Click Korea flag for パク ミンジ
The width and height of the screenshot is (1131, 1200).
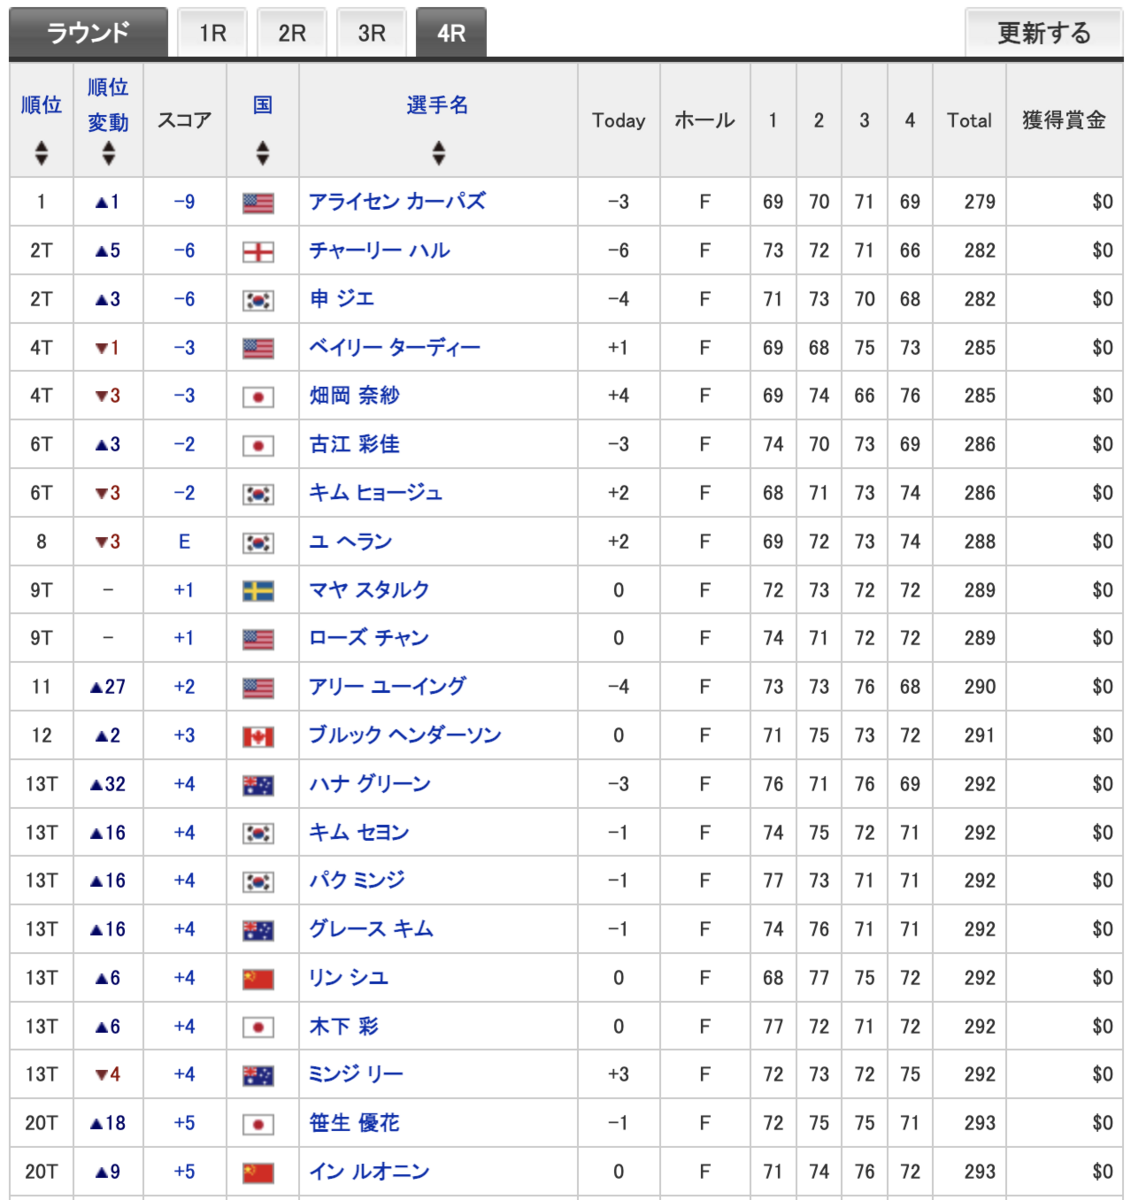(258, 882)
